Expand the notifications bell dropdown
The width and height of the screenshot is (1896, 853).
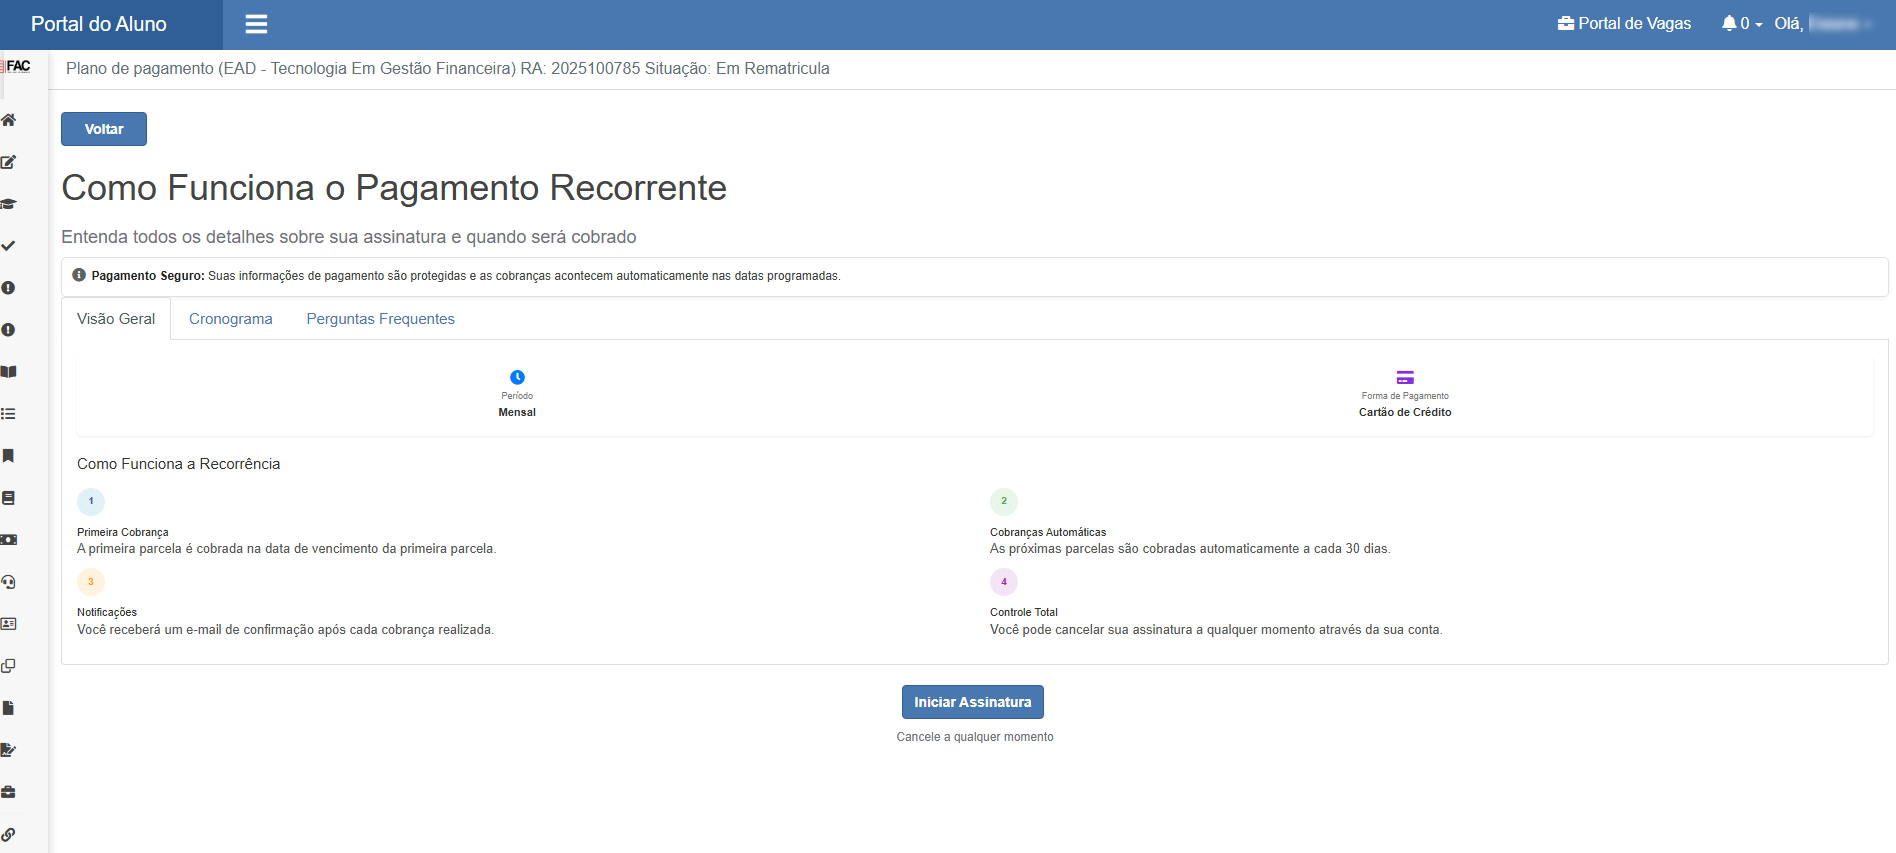point(1741,24)
